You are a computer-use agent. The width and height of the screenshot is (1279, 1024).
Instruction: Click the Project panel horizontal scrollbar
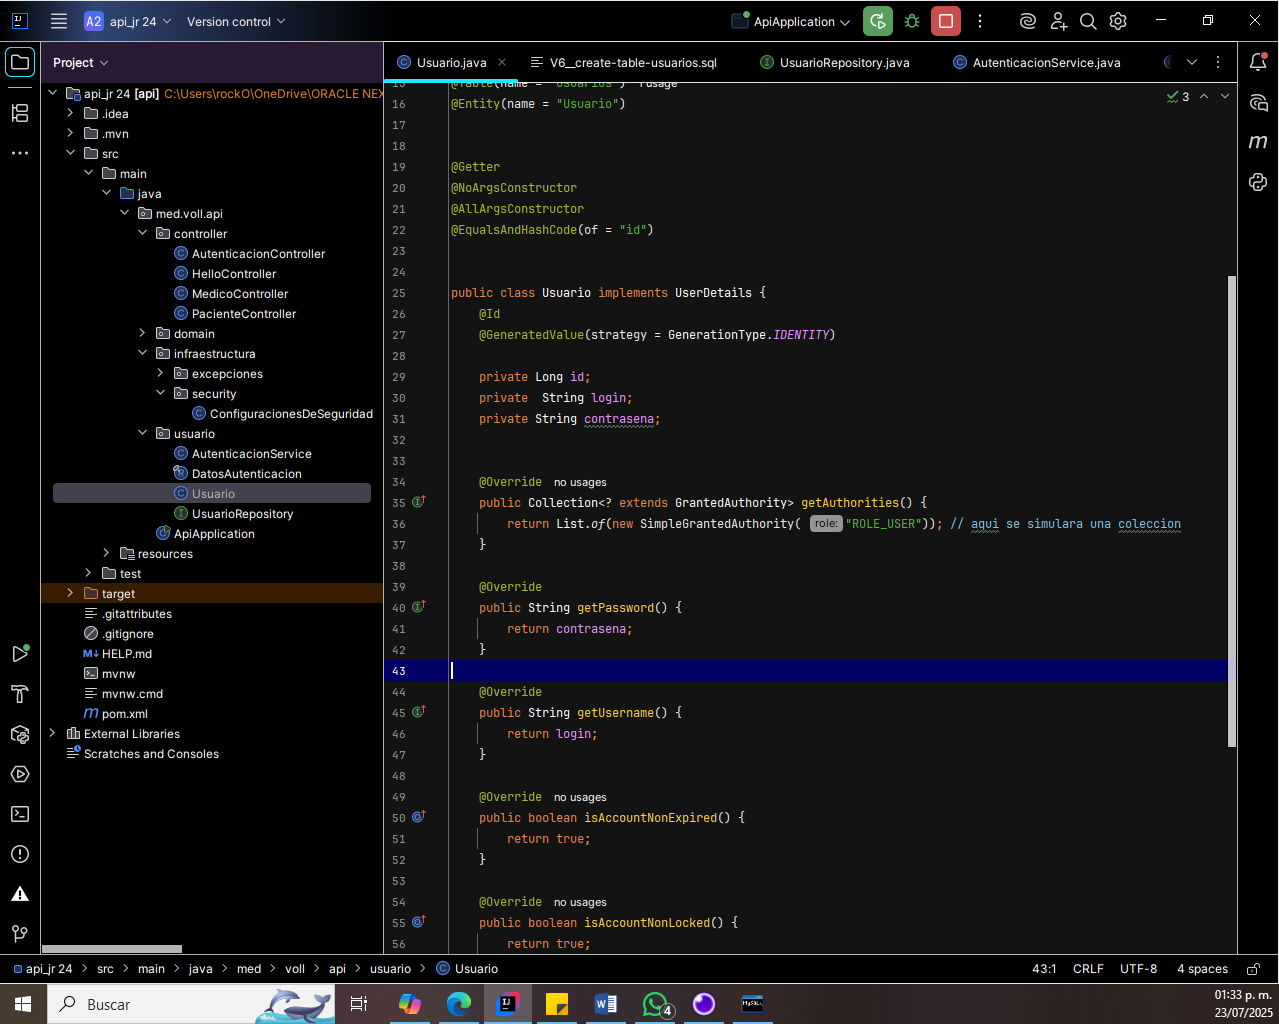click(x=112, y=949)
